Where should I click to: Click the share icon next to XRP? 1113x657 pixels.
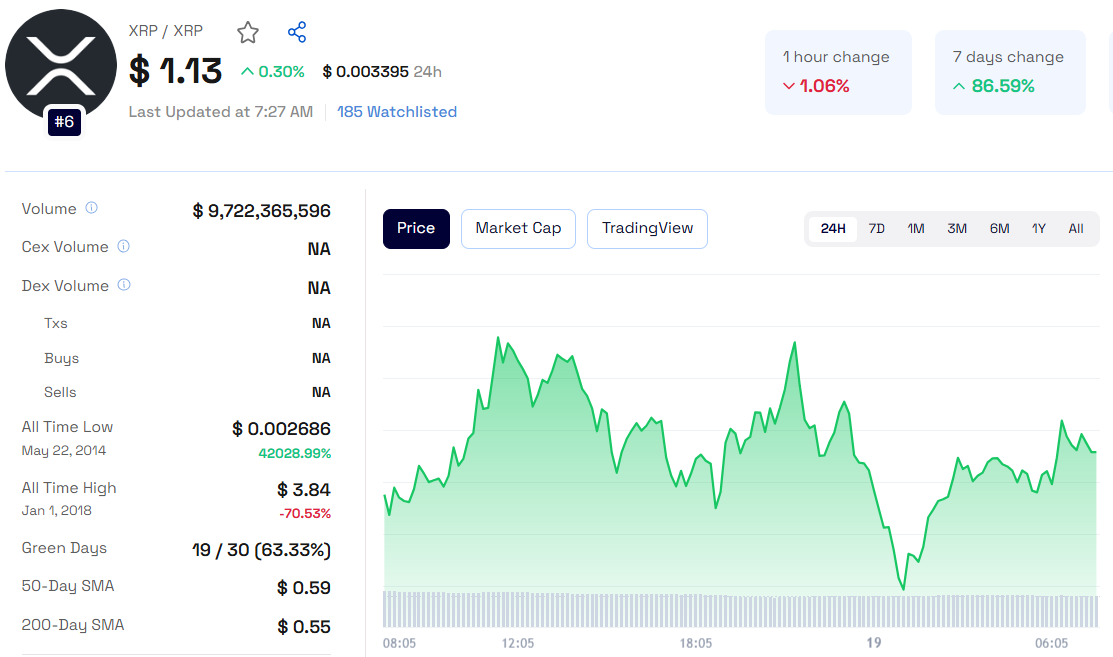tap(297, 32)
